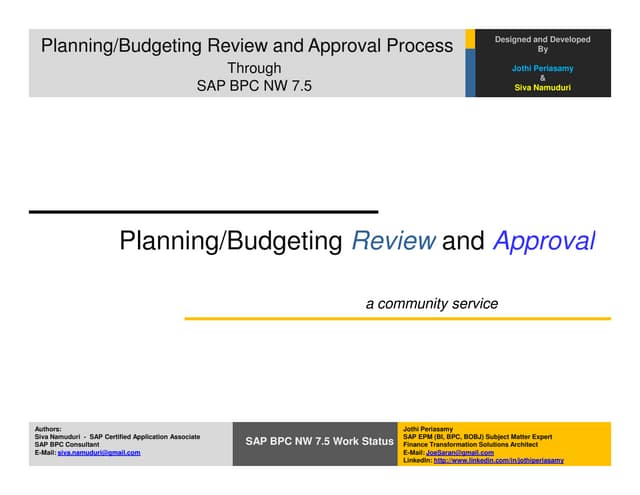Open the siva.namuduri@gmail.com email link
The image size is (640, 495).
click(99, 453)
